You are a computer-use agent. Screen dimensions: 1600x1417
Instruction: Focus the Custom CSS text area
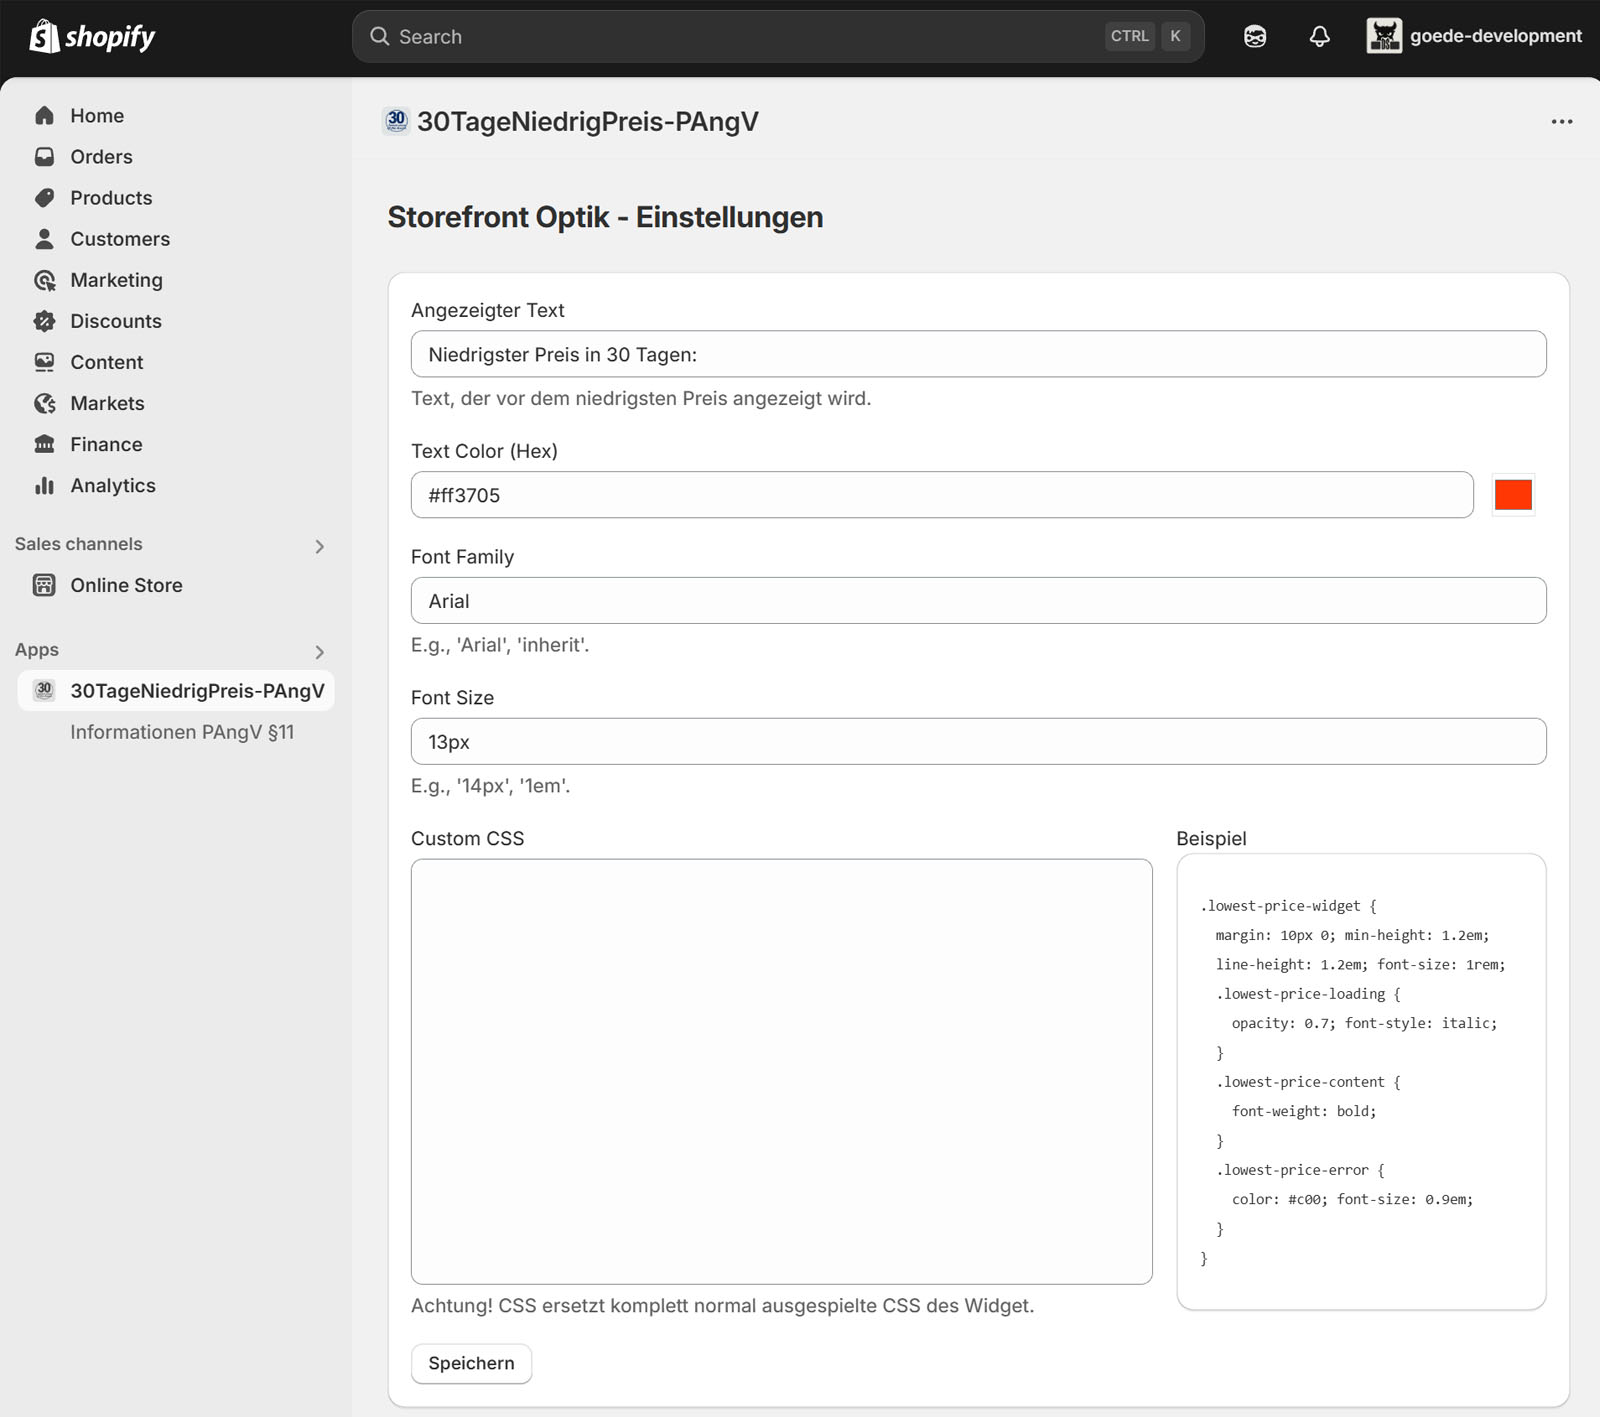pyautogui.click(x=781, y=1071)
